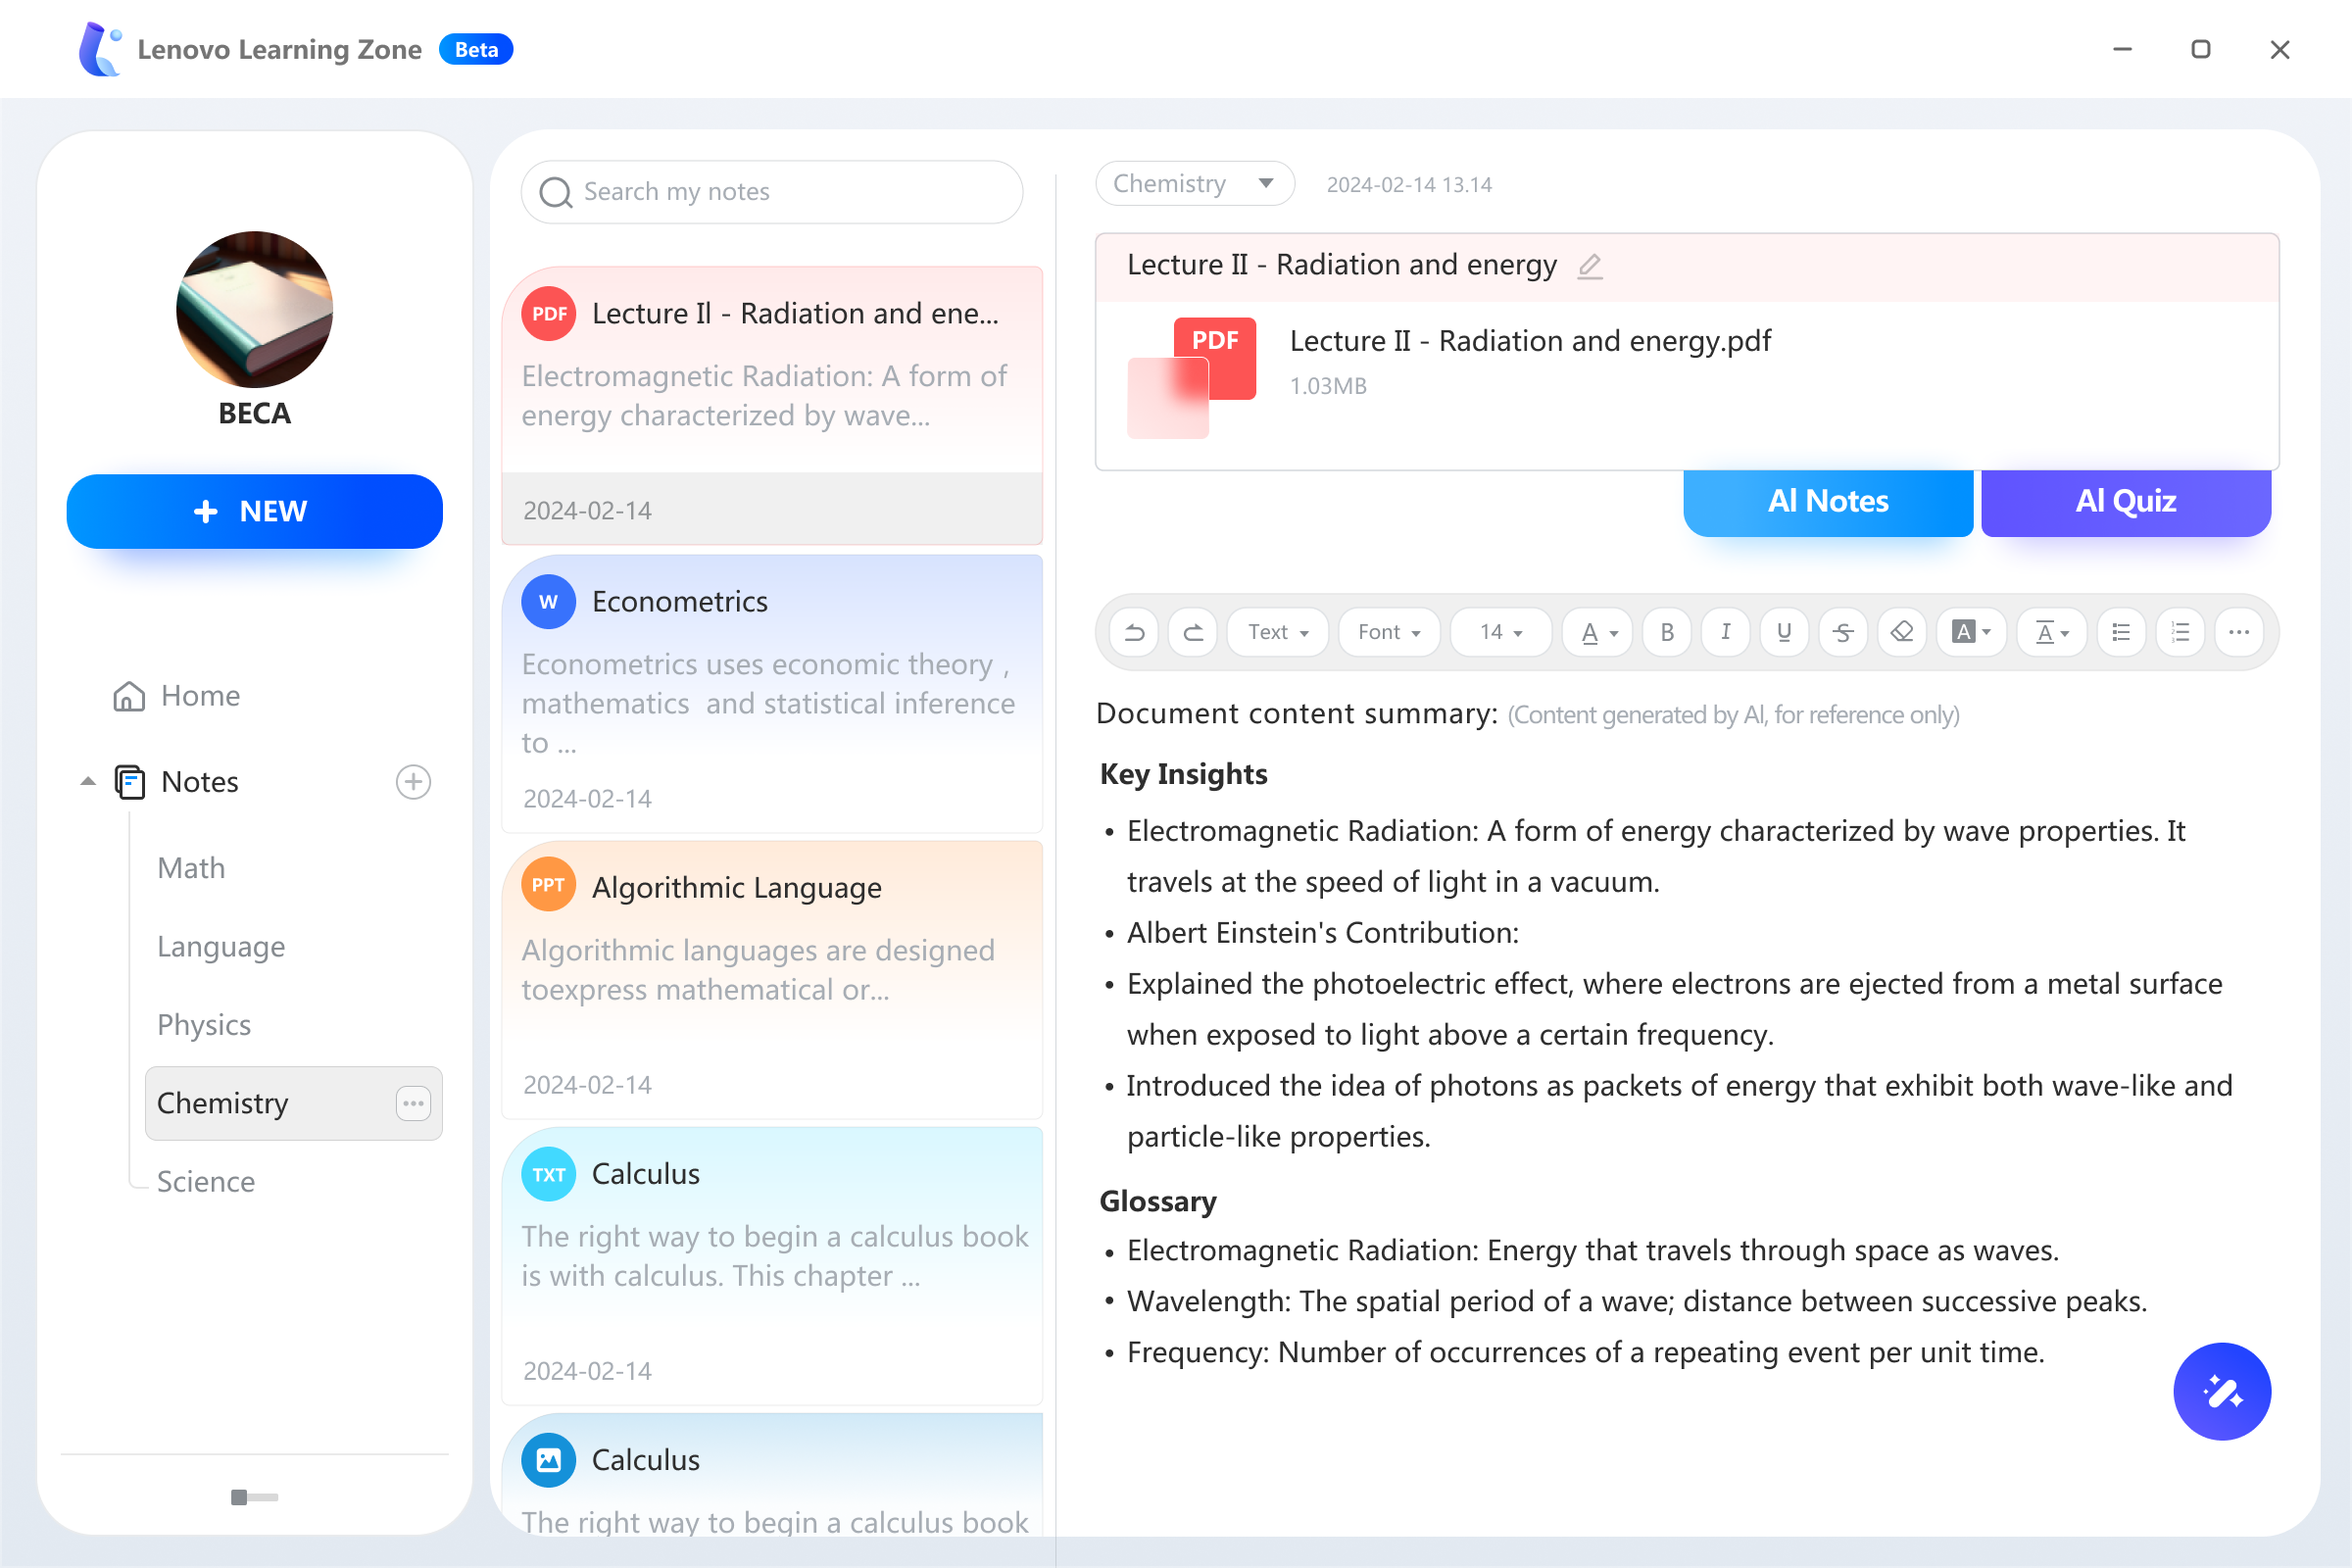Click the redo icon in toolbar
This screenshot has width=2352, height=1568.
tap(1194, 630)
